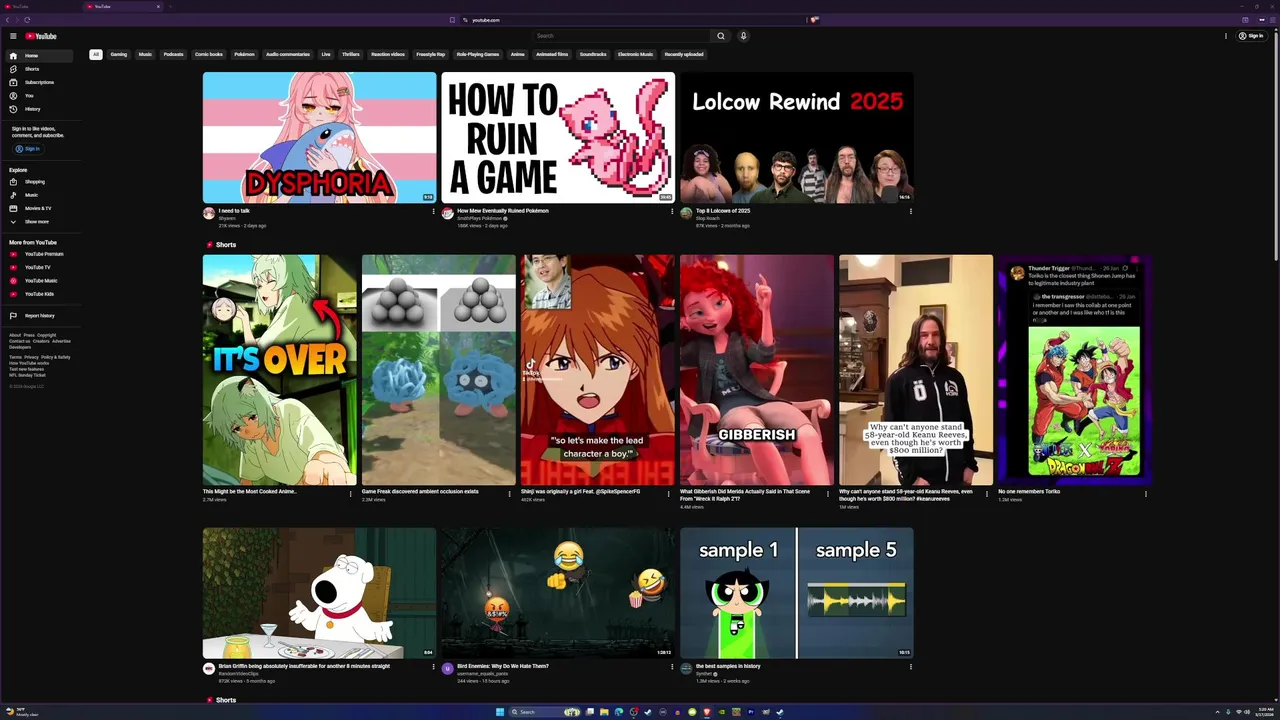
Task: Click Sign in button in header
Action: [x=1252, y=36]
